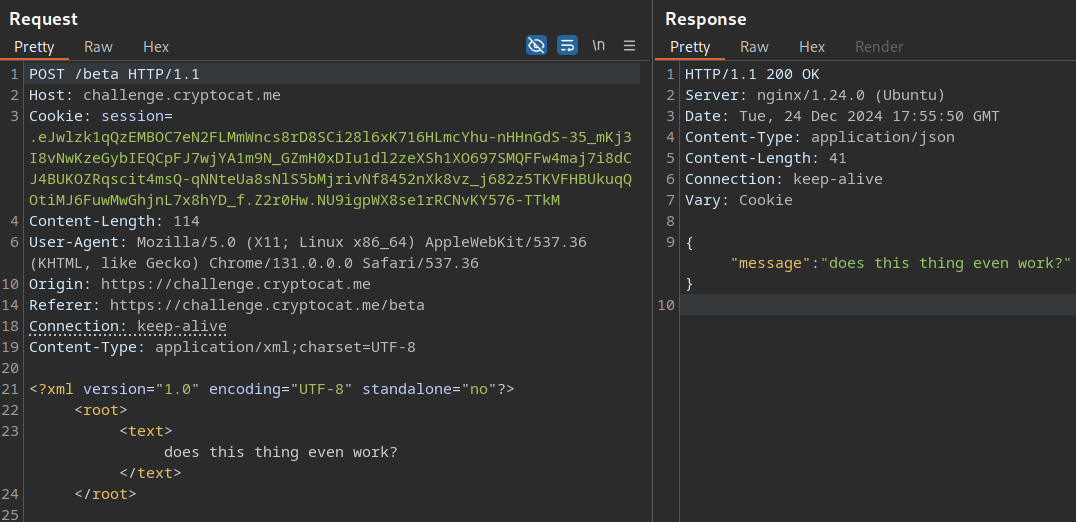This screenshot has height=522, width=1076.
Task: Click the Content-Length: 114 header
Action: click(x=114, y=222)
